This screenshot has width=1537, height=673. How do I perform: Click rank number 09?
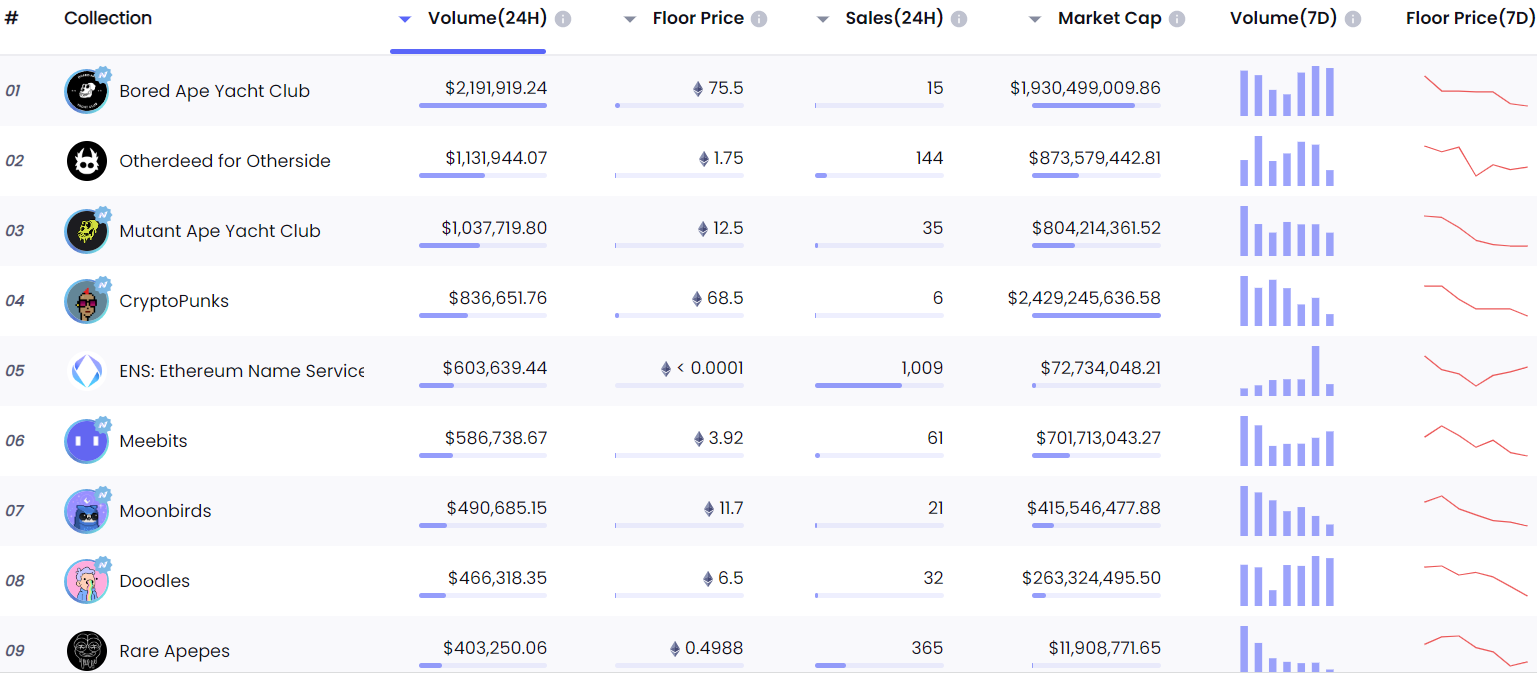pyautogui.click(x=15, y=651)
